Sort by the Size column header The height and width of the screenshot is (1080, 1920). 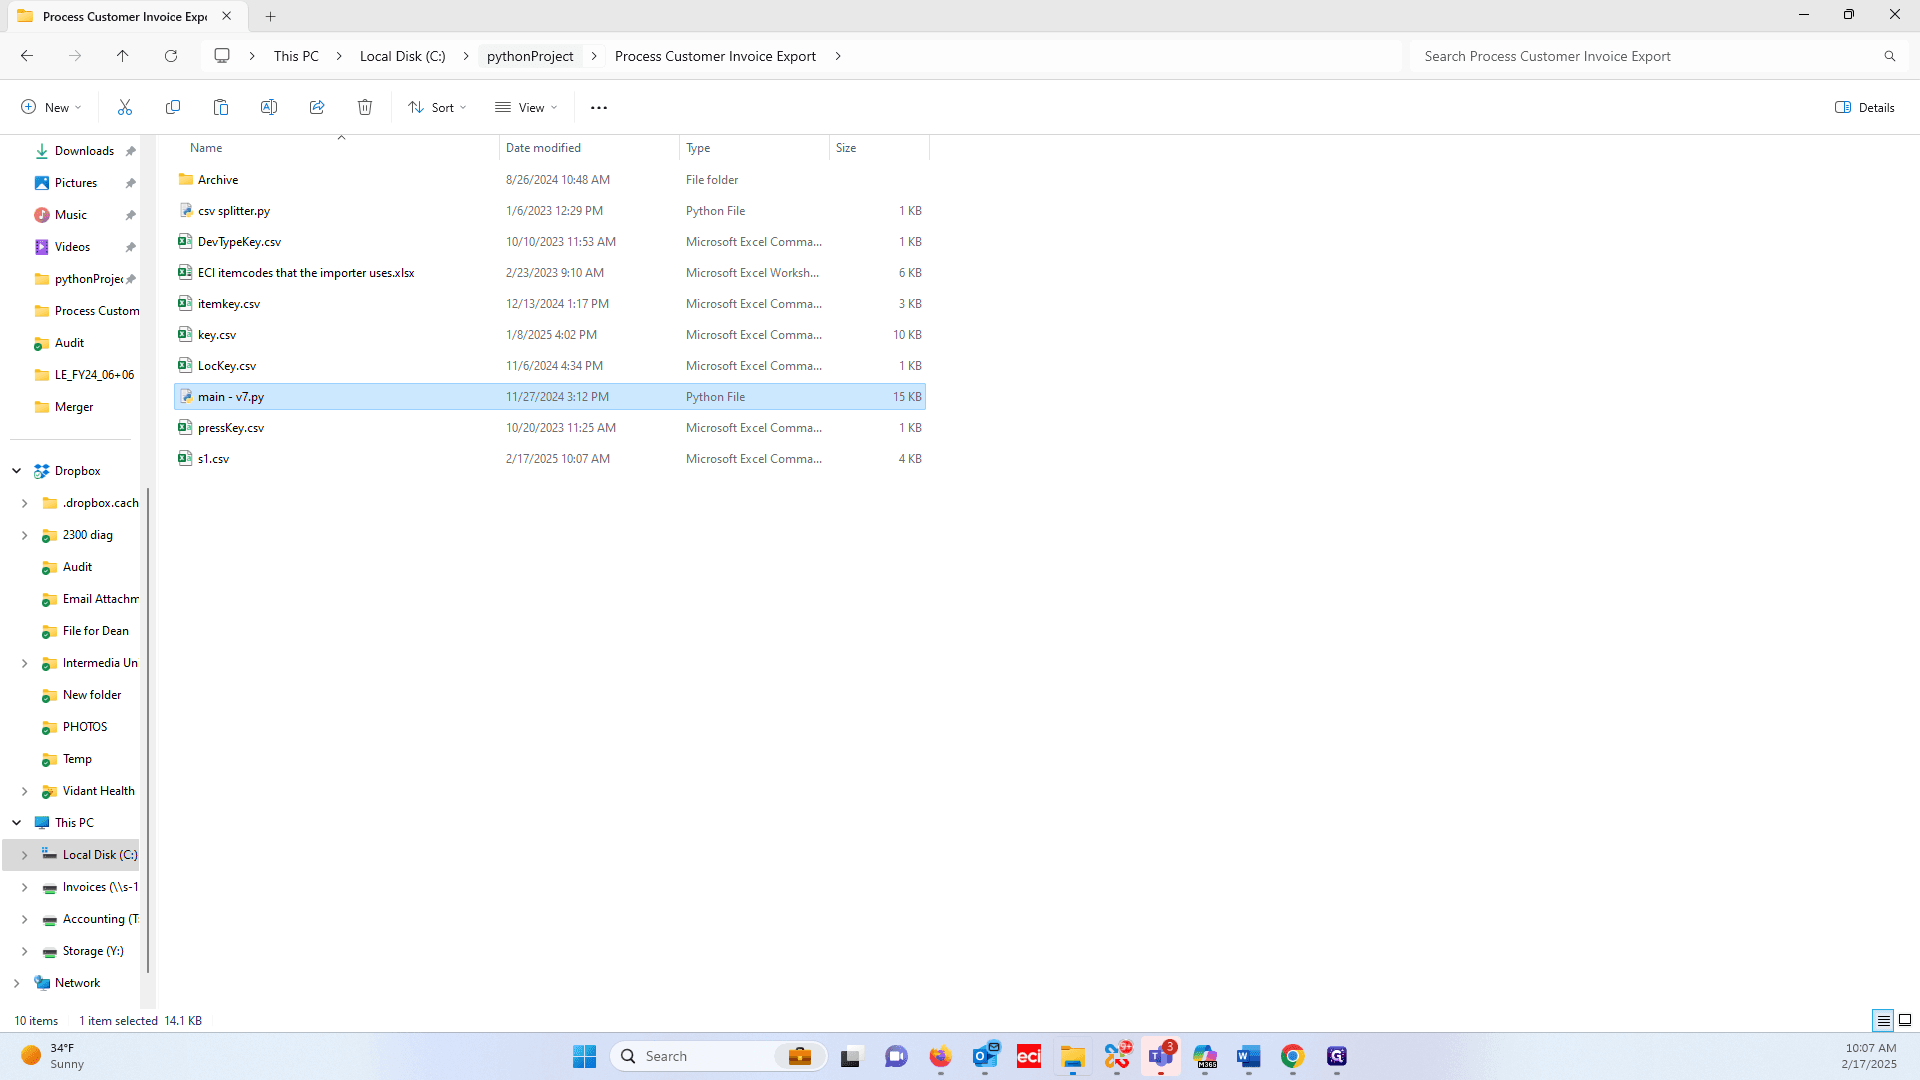point(879,148)
